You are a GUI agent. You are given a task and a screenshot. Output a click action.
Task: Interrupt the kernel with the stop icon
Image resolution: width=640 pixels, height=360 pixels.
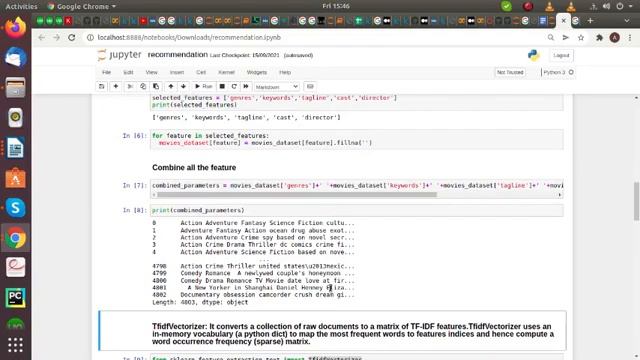pos(222,87)
